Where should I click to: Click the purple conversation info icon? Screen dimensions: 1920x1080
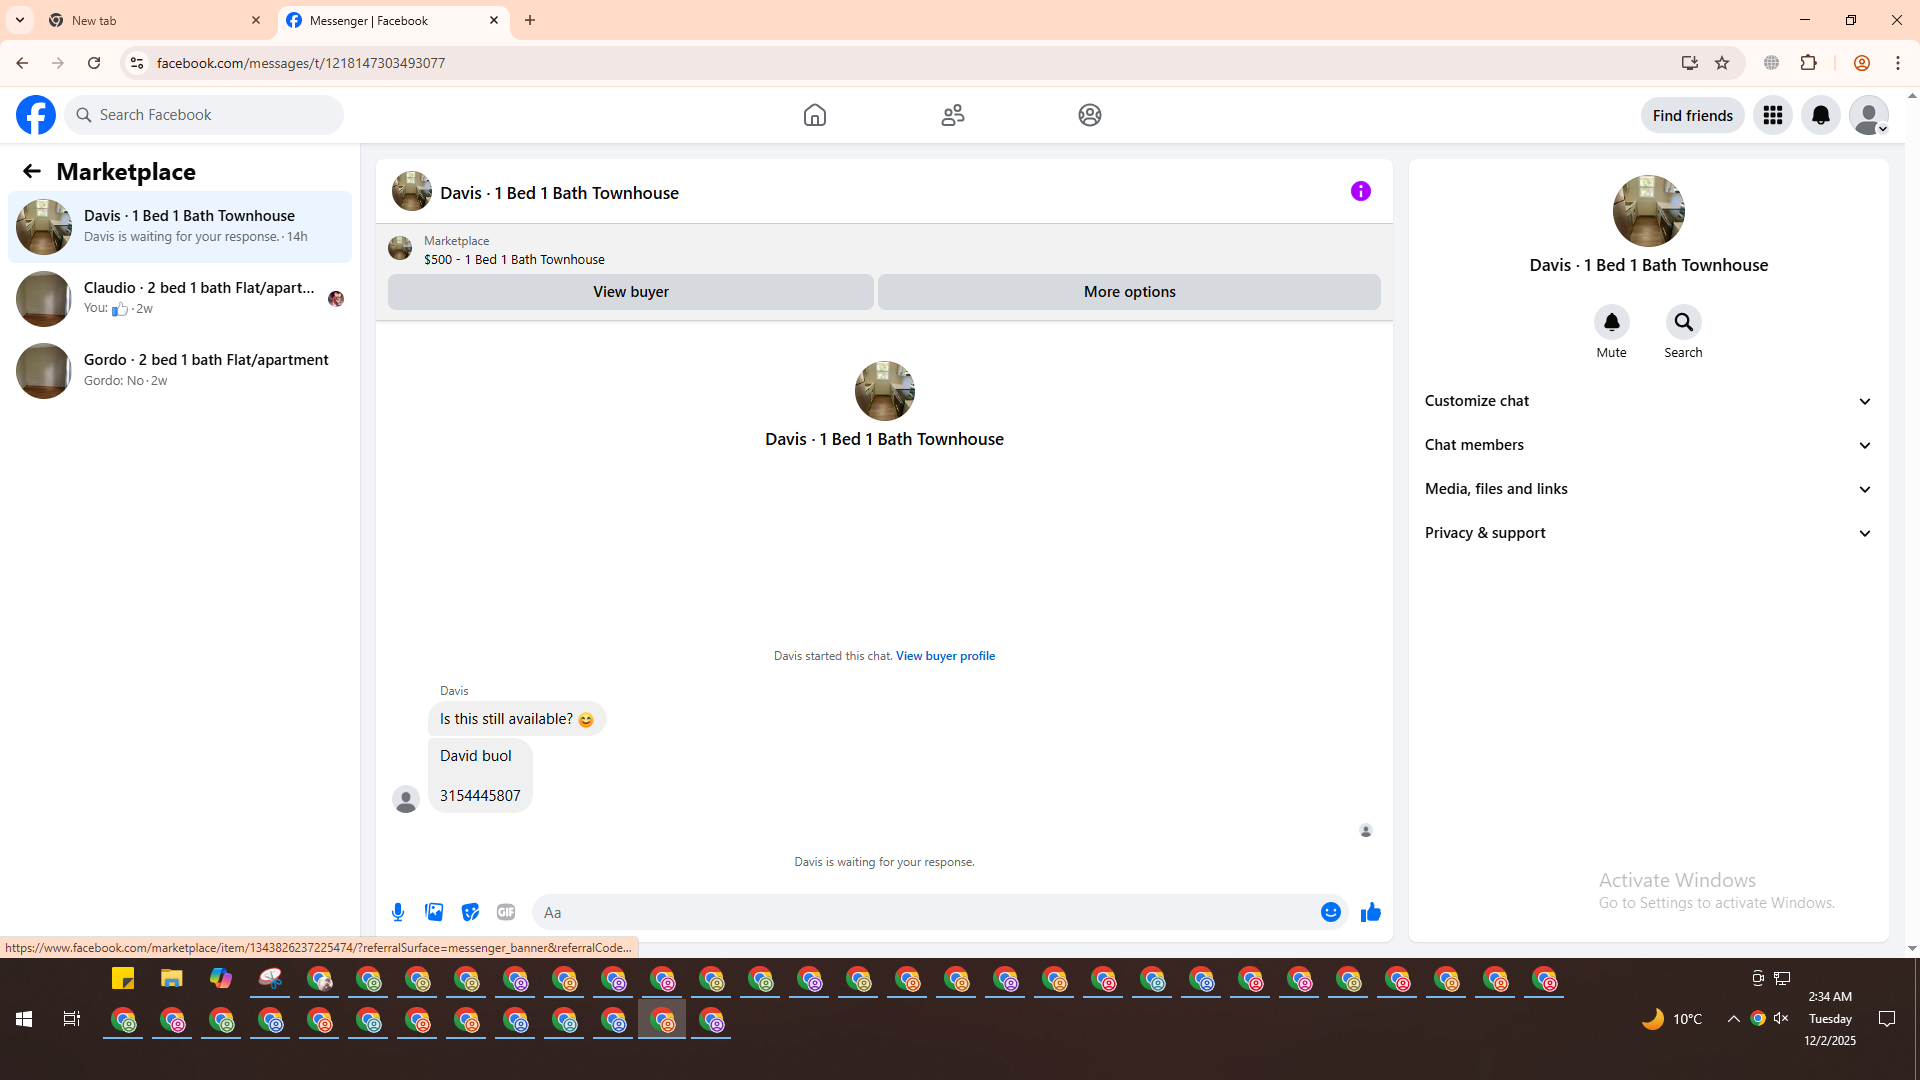point(1360,191)
